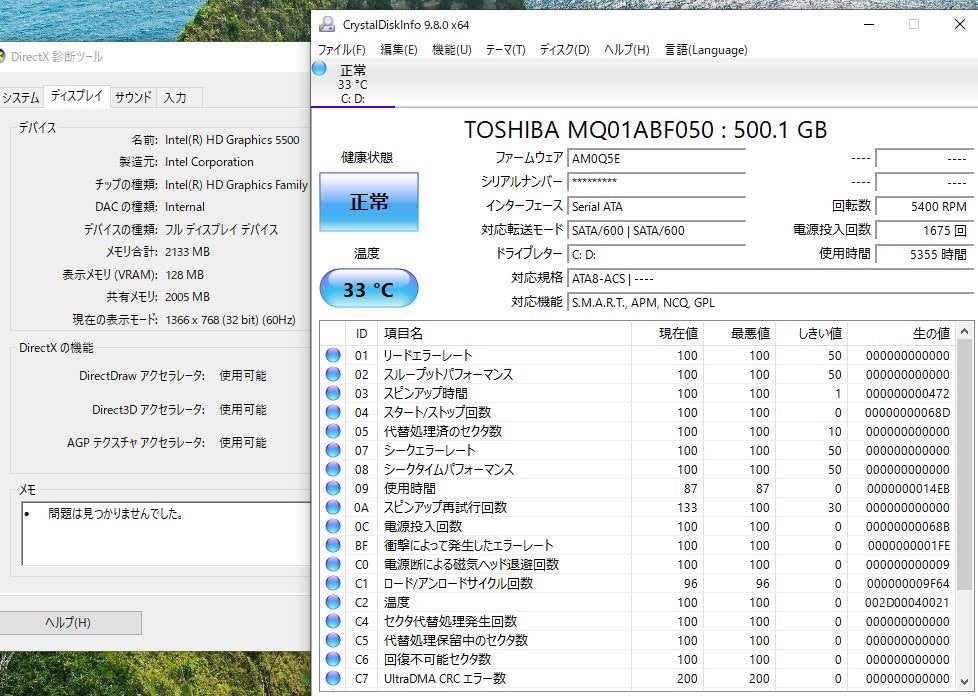This screenshot has height=696, width=978.
Task: Click the 現在値 column header
Action: [667, 334]
